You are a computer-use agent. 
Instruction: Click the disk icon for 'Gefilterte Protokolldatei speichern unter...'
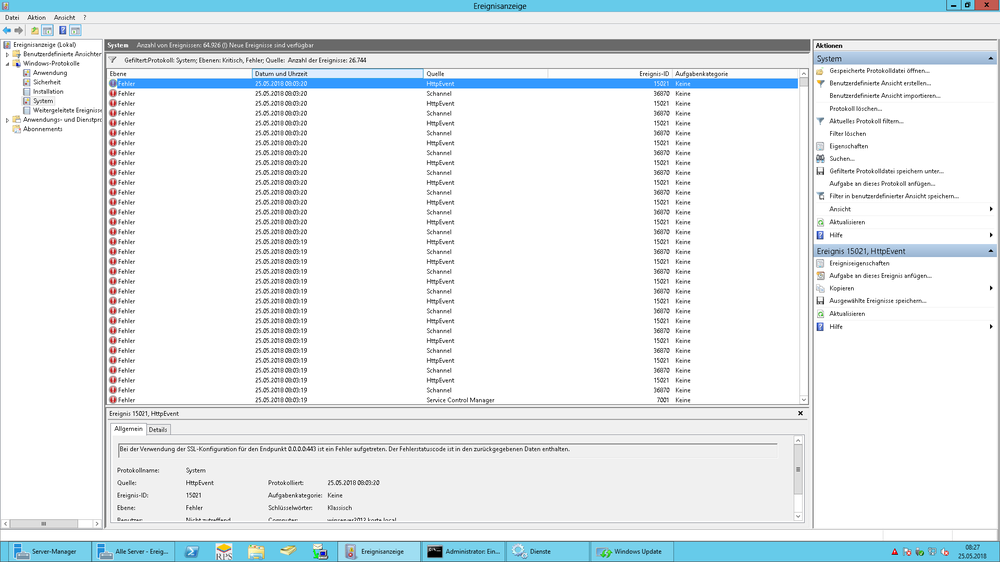coord(820,171)
